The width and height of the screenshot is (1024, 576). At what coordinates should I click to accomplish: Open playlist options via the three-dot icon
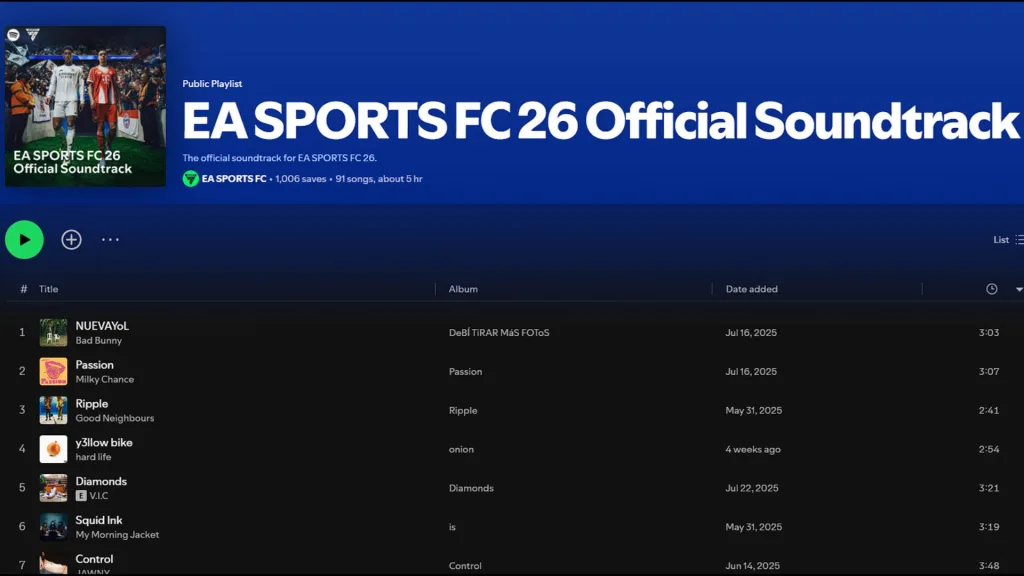pos(110,240)
